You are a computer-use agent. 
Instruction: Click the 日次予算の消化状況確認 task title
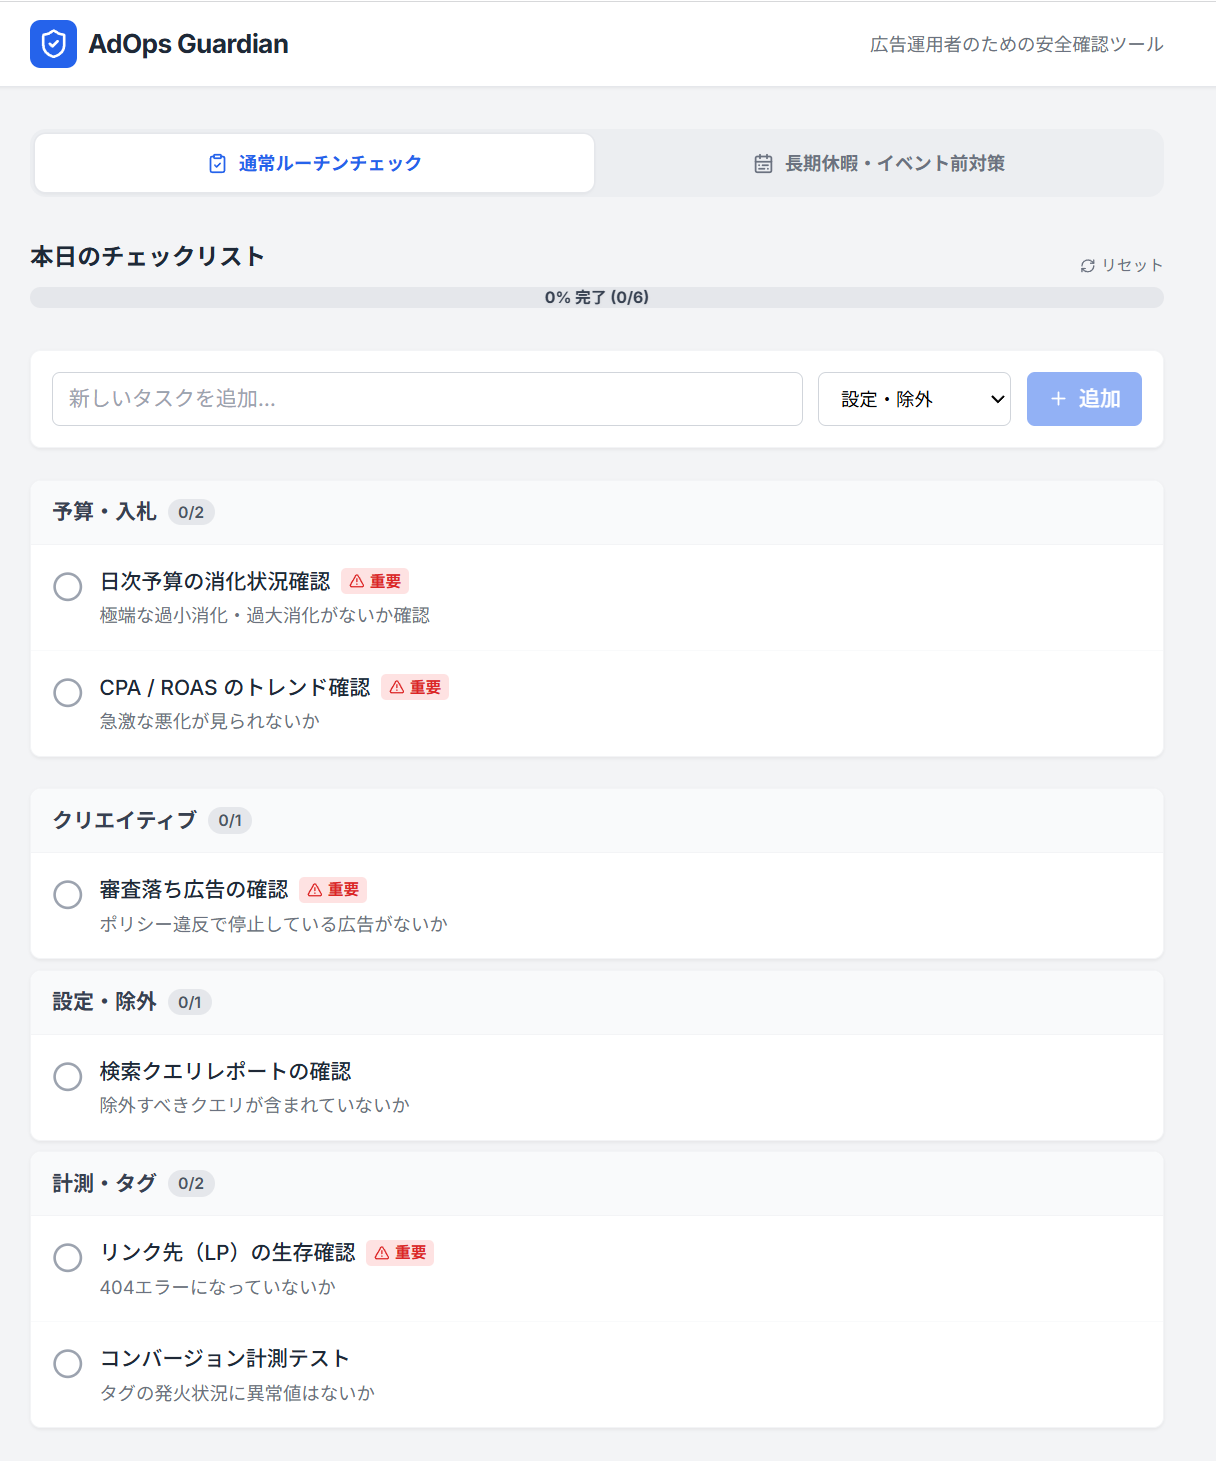[x=215, y=582]
